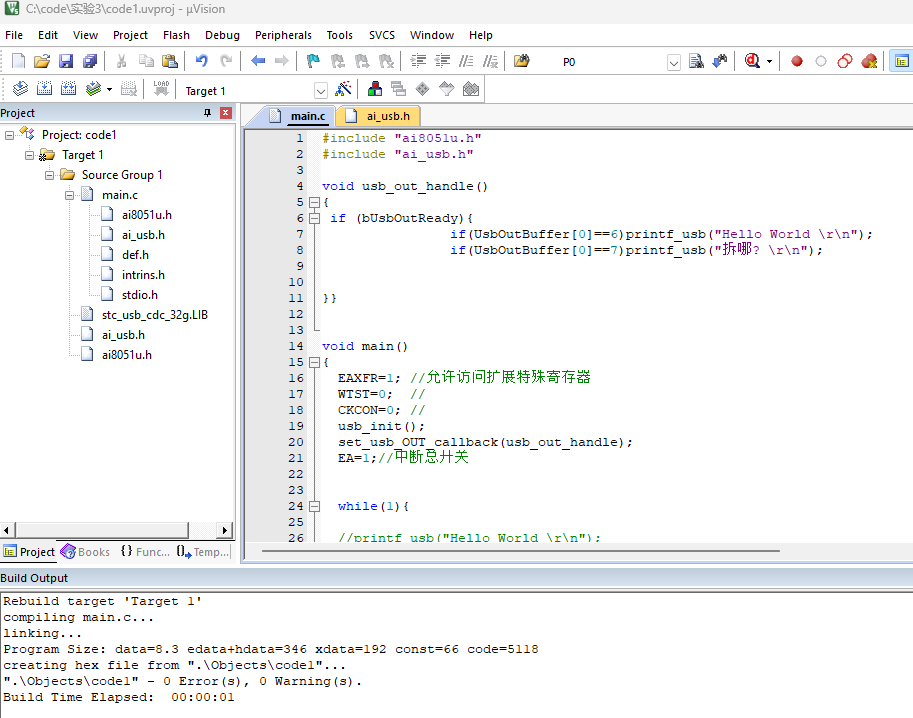Indent selected lines icon
Screen dimensions: 913x718
click(418, 61)
